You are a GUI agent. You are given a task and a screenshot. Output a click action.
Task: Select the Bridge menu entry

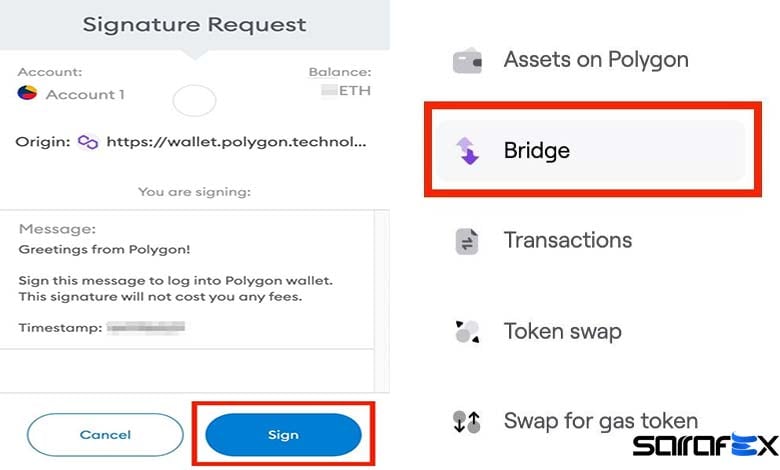click(591, 151)
